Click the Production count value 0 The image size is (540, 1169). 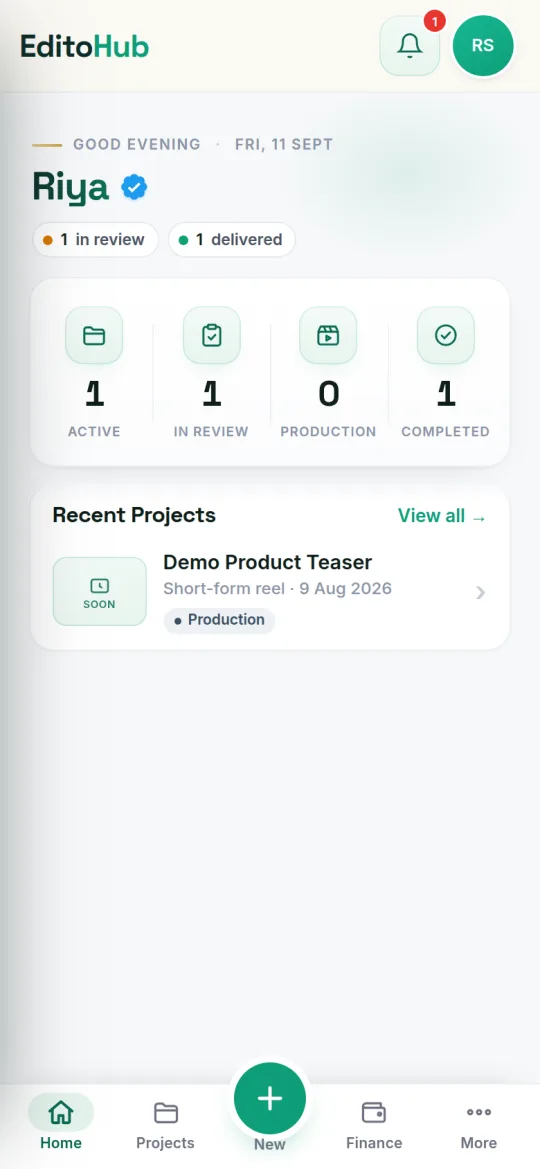(x=329, y=393)
